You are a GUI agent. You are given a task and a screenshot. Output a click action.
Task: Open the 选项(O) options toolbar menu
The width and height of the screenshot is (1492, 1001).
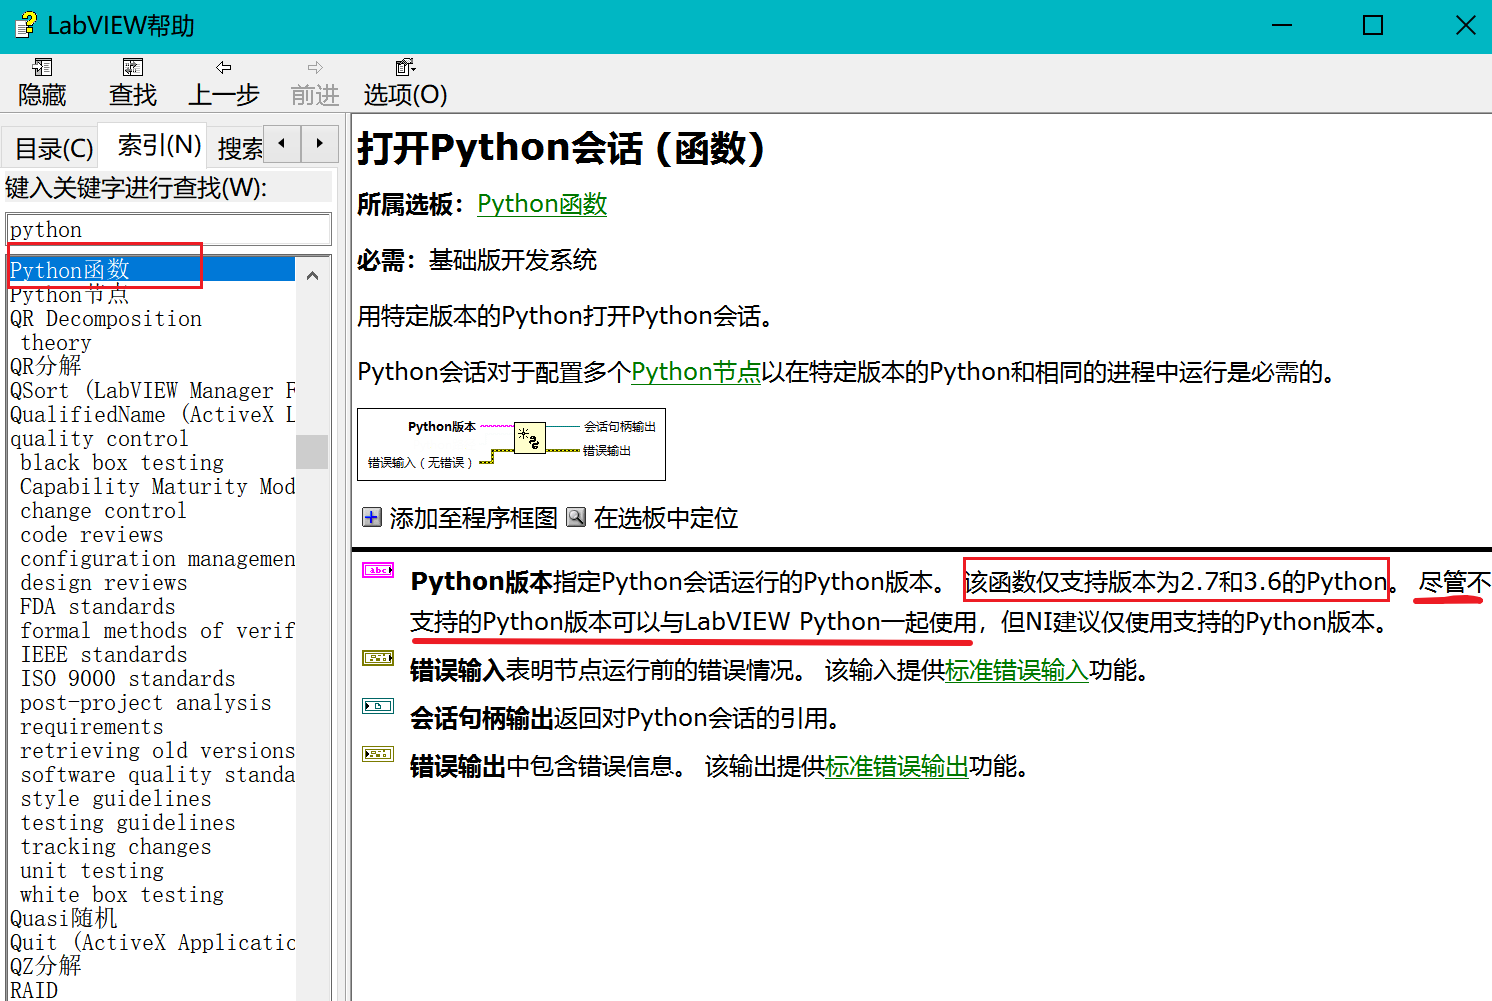[405, 83]
